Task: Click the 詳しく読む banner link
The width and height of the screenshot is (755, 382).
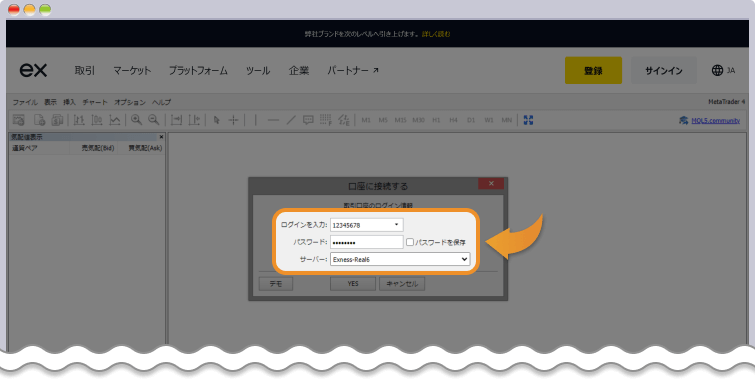Action: (x=436, y=34)
